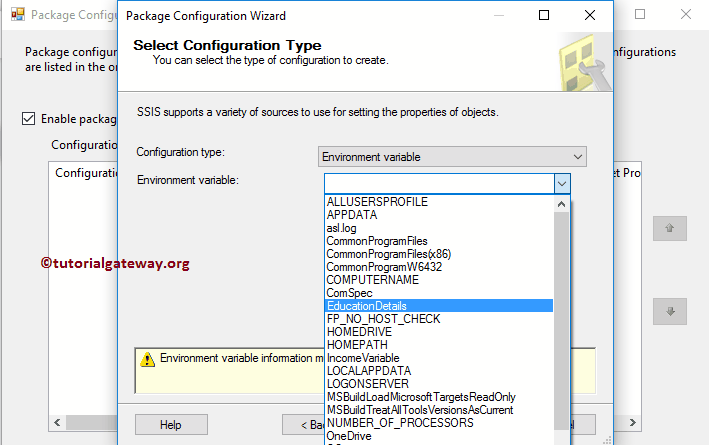Click right scroll arrow in configurations list
The image size is (709, 445).
633,422
